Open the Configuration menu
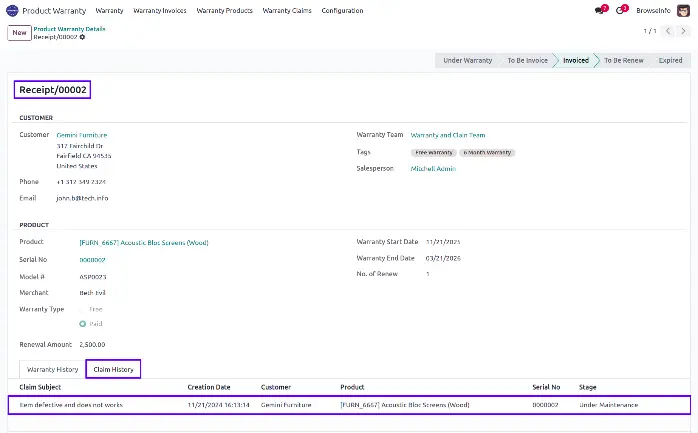 click(342, 10)
